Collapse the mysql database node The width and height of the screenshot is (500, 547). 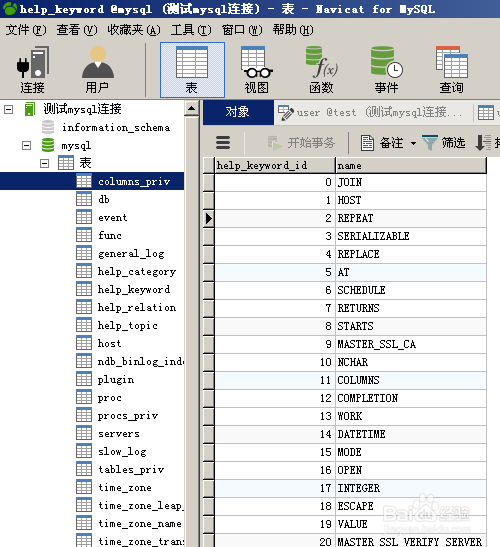(27, 145)
